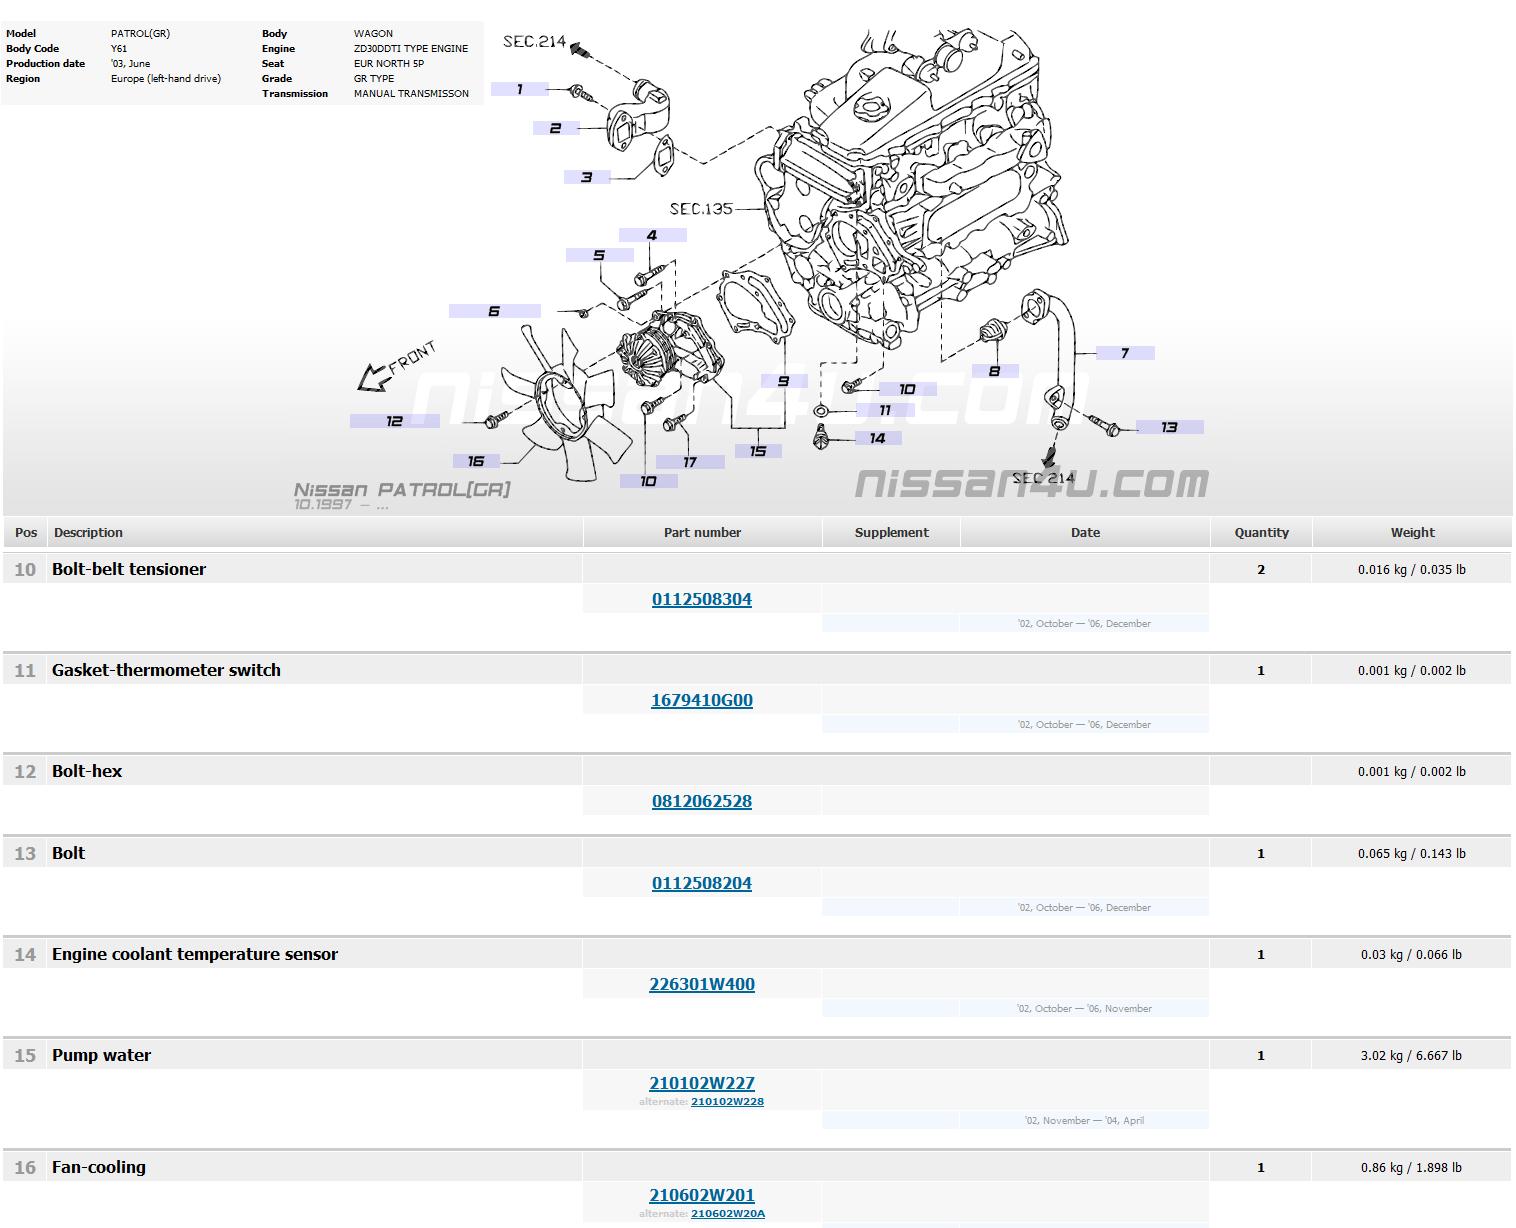Click the Weight column header
The image size is (1516, 1228).
click(x=1412, y=533)
